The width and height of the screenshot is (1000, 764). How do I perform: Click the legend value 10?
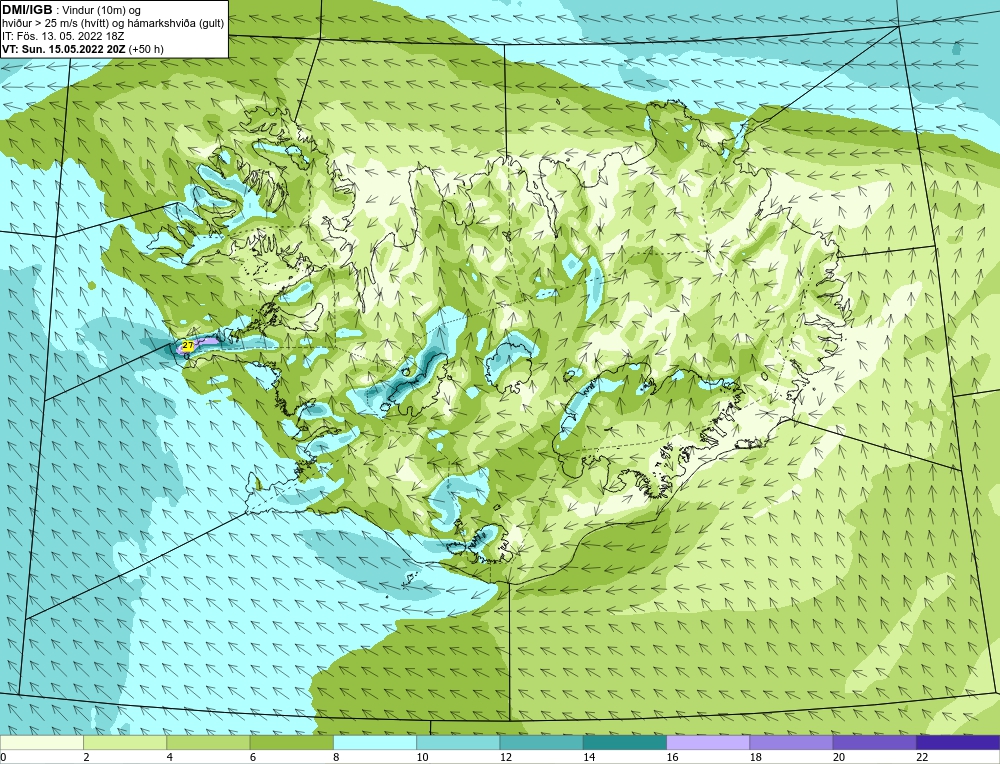tap(422, 757)
